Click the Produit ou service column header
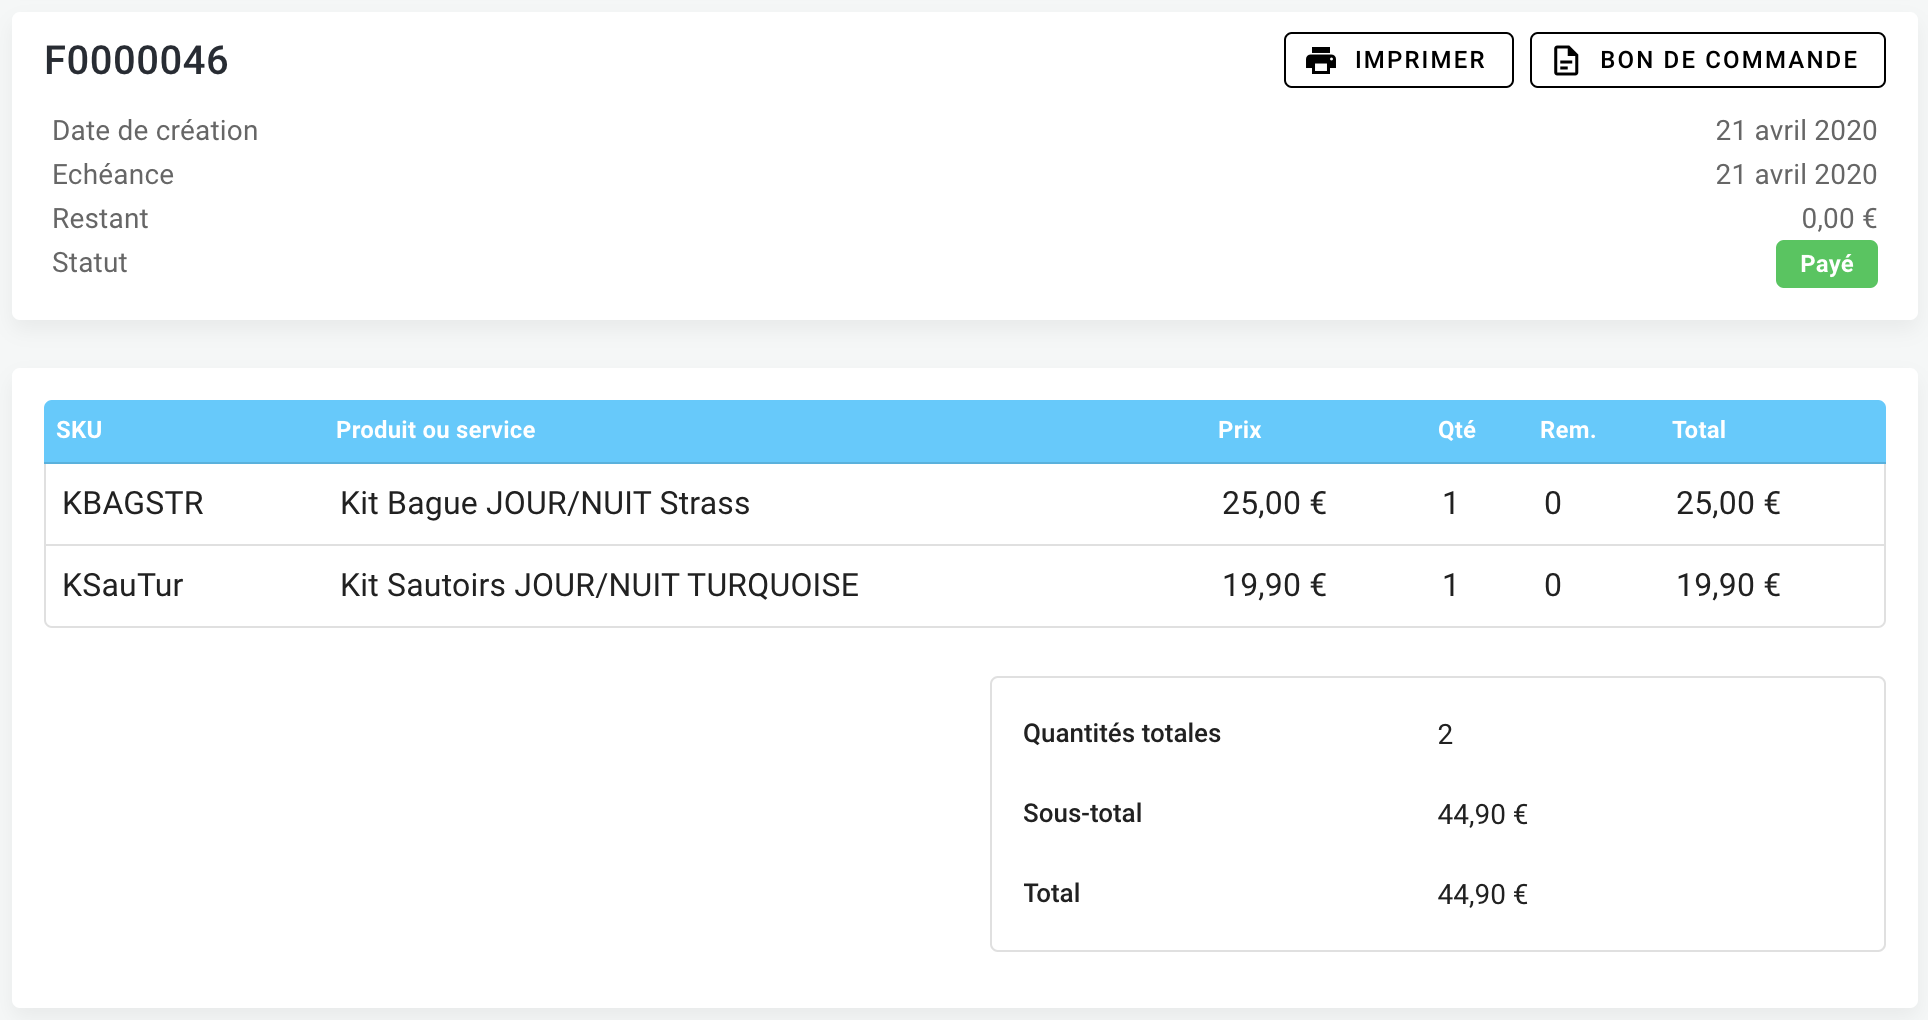The image size is (1928, 1020). point(435,430)
